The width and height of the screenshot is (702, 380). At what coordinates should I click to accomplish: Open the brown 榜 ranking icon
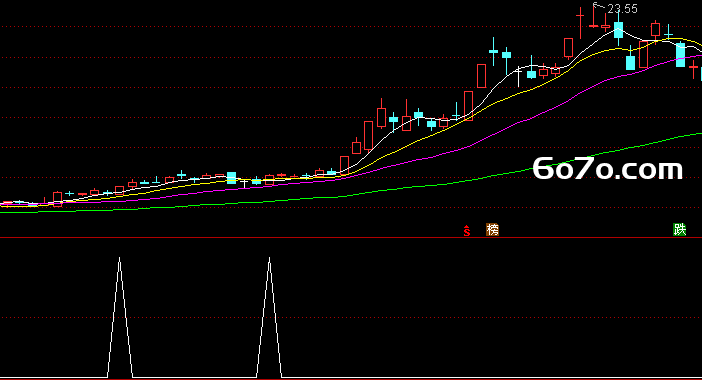point(492,230)
